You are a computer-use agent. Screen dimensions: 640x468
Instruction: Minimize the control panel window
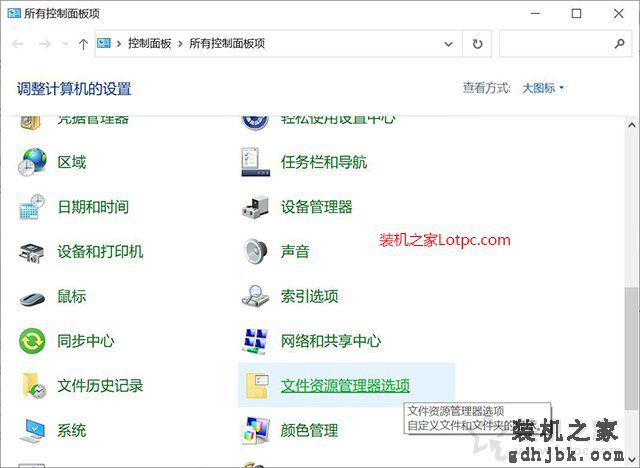point(536,13)
